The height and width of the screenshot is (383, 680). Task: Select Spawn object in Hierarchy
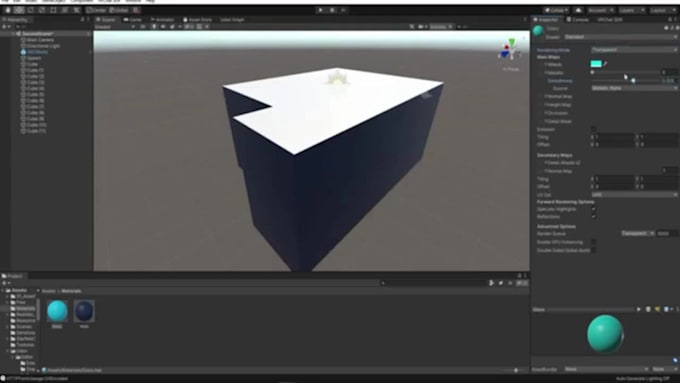34,58
